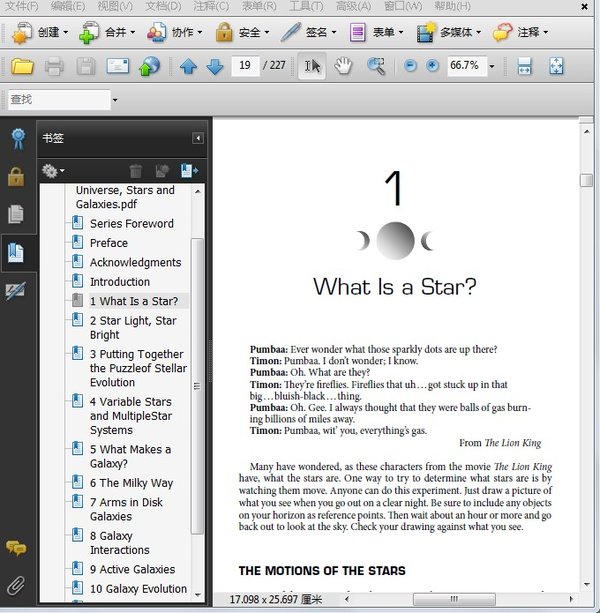Click the page number input field
Image resolution: width=600 pixels, height=613 pixels.
click(243, 67)
